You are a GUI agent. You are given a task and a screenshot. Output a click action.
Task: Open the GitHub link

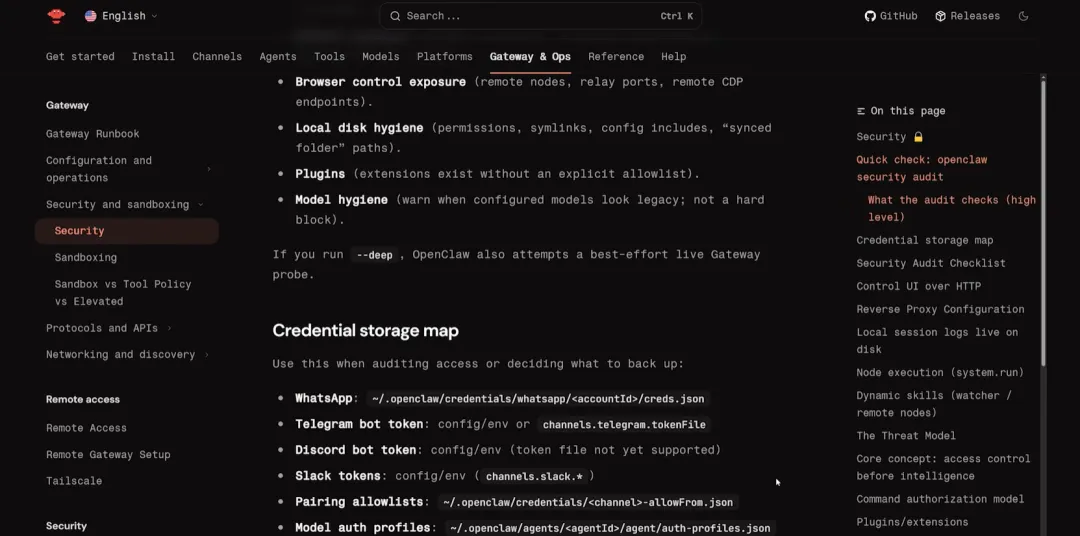pyautogui.click(x=891, y=16)
